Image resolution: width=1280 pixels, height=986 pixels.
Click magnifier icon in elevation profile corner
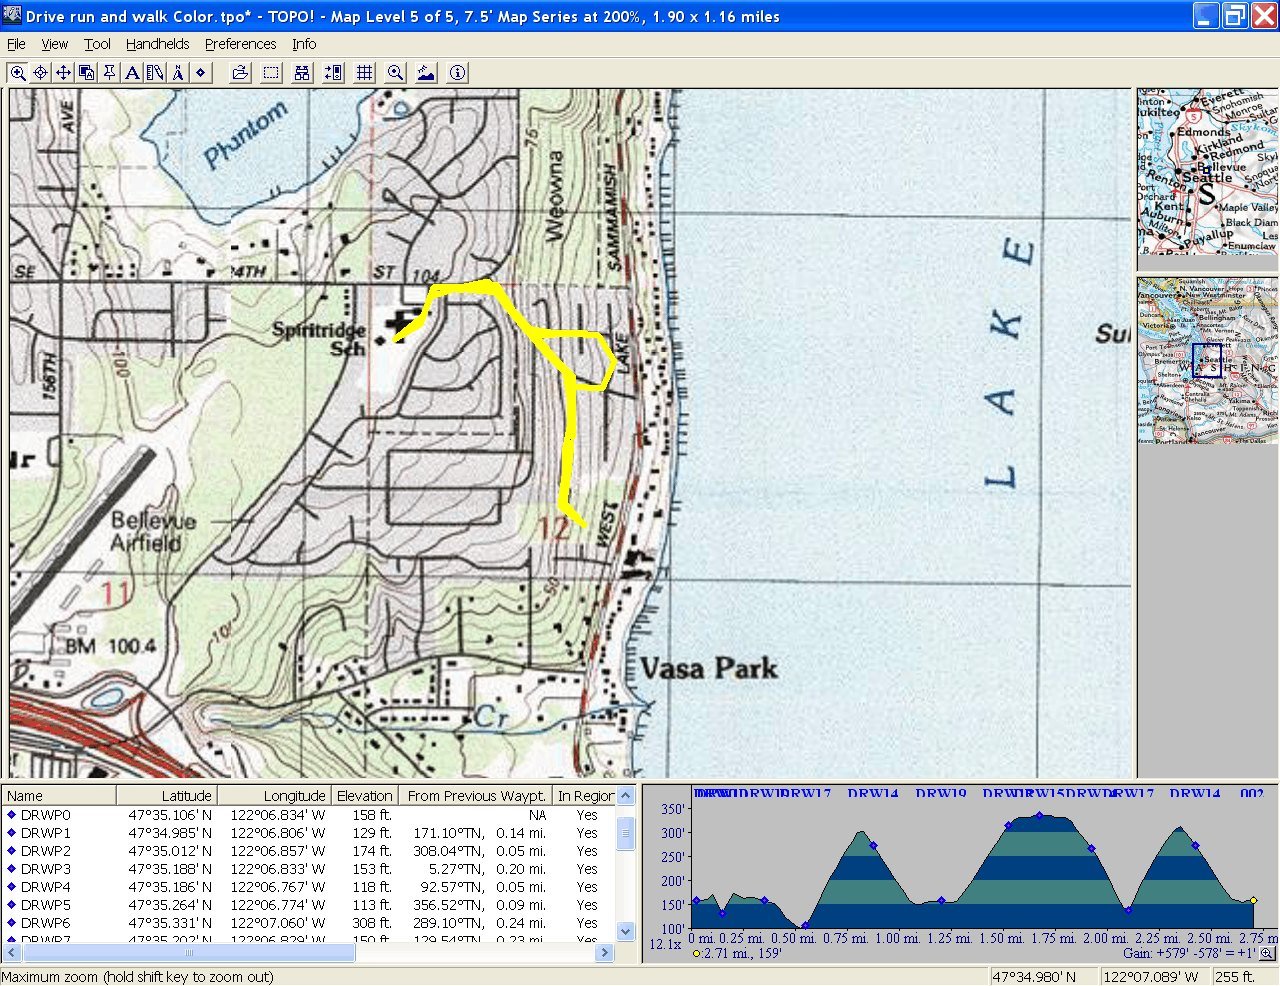pyautogui.click(x=1266, y=954)
